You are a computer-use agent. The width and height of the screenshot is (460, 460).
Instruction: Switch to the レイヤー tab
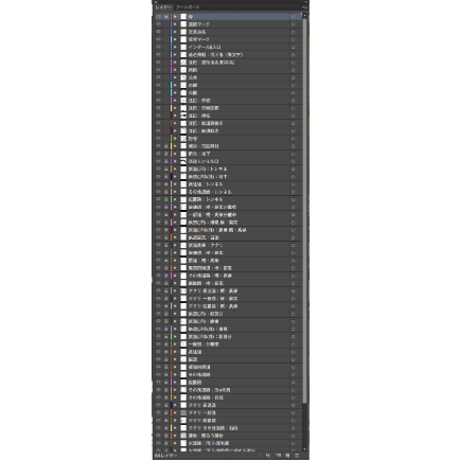tap(163, 7)
